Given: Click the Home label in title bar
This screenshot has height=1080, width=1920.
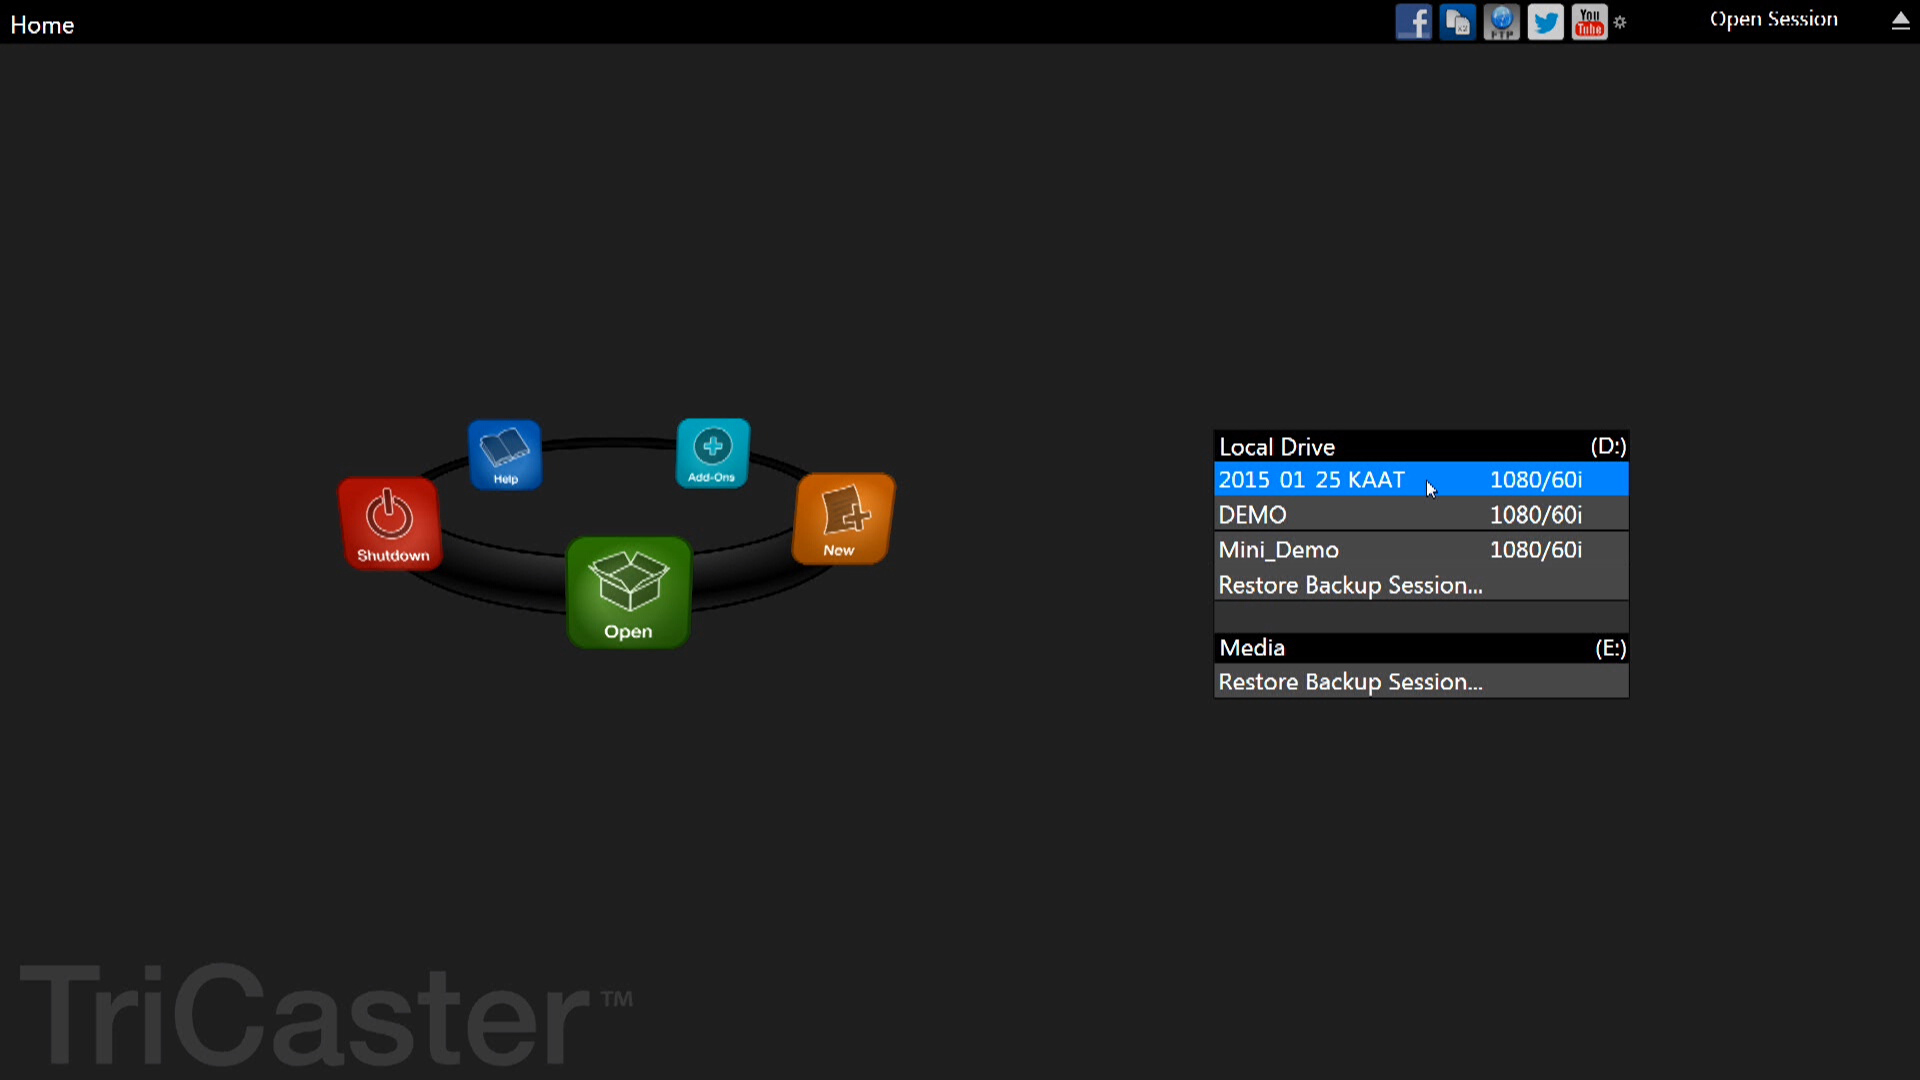Looking at the screenshot, I should pos(42,25).
